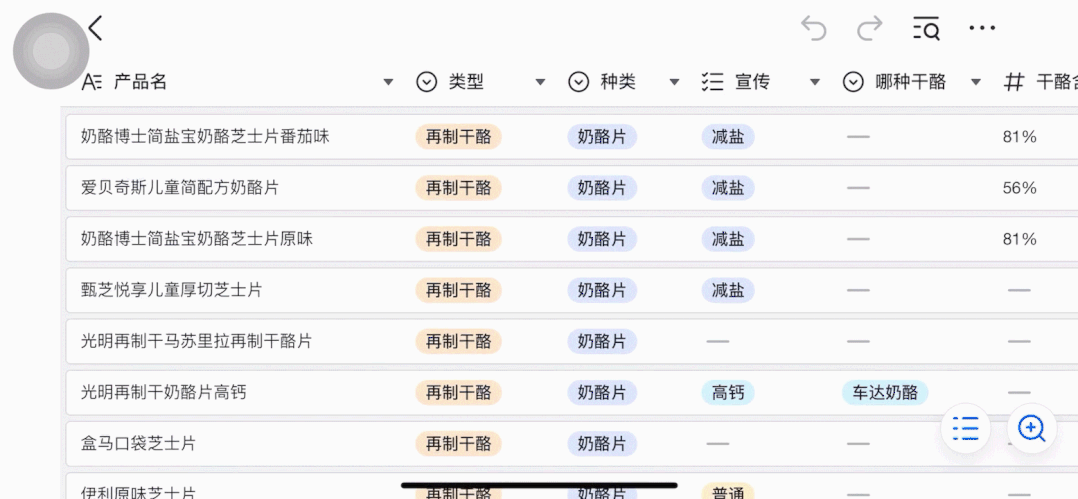Tap the floating list view button
Image resolution: width=1078 pixels, height=499 pixels.
(x=966, y=429)
